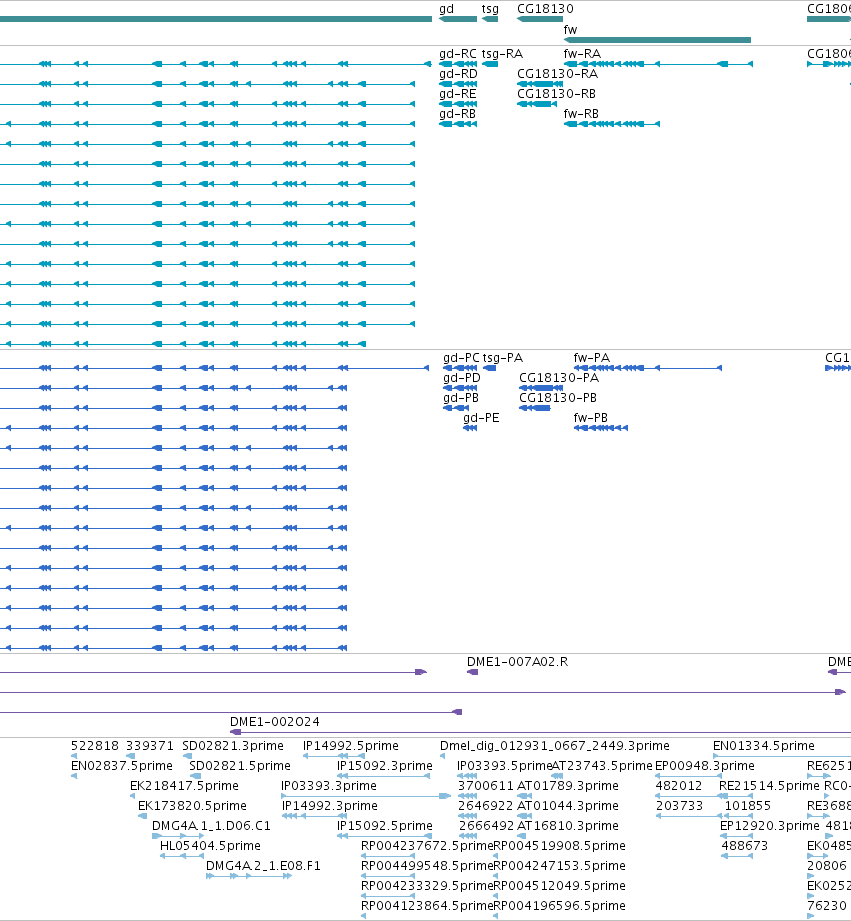
Task: Click EST label 2646922
Action: click(x=486, y=806)
